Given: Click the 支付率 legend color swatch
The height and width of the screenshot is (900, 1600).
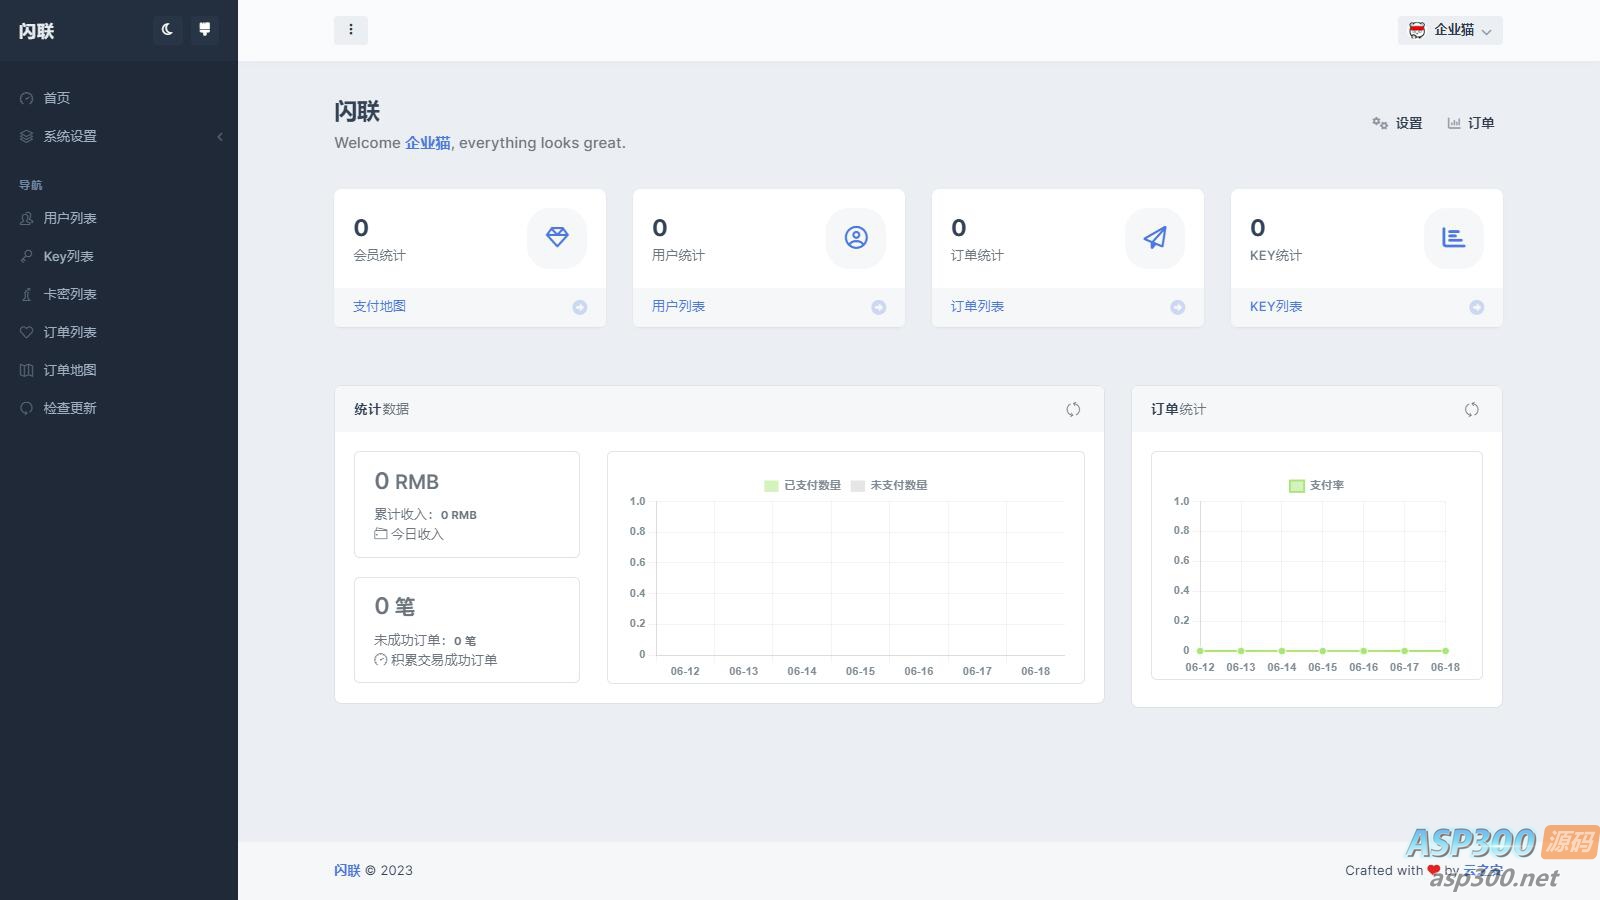Looking at the screenshot, I should (x=1297, y=485).
